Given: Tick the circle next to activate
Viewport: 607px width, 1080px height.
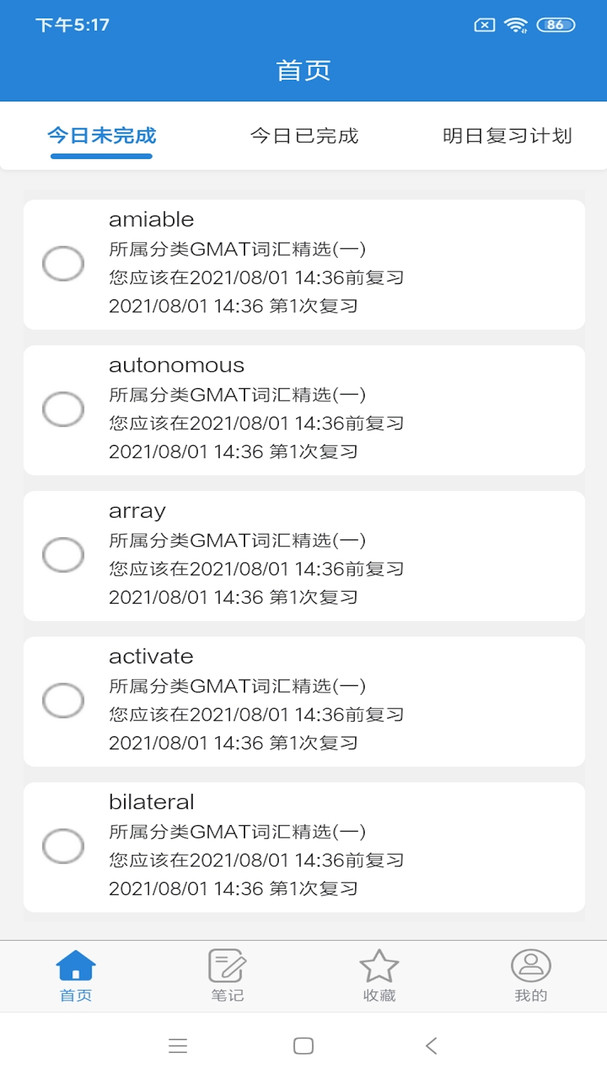Looking at the screenshot, I should [63, 701].
